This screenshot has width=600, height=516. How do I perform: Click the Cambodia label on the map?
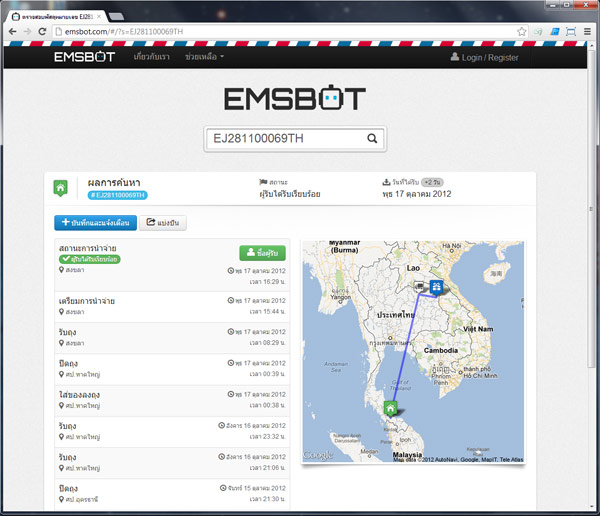coord(441,350)
